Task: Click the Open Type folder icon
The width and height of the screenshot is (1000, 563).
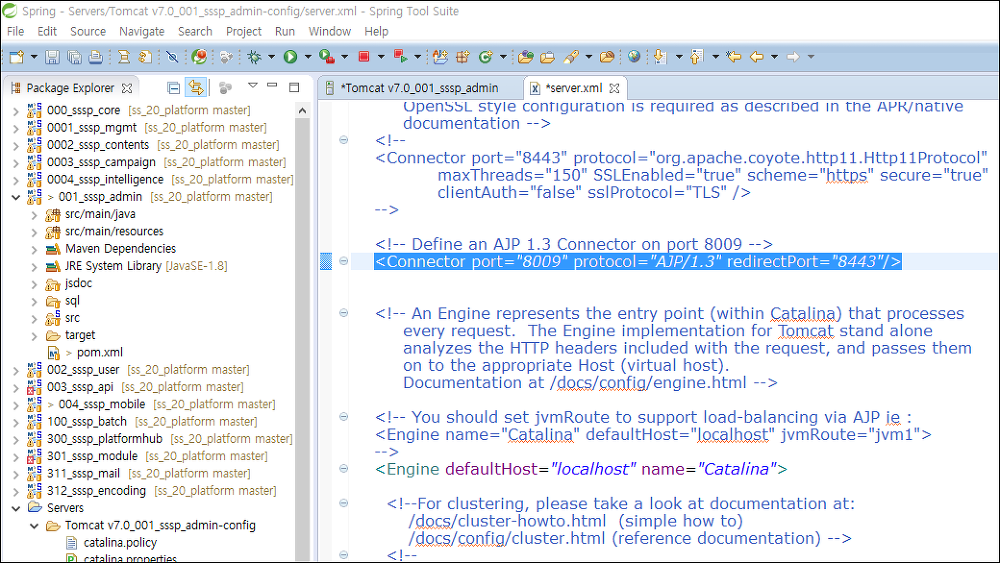Action: click(x=526, y=57)
